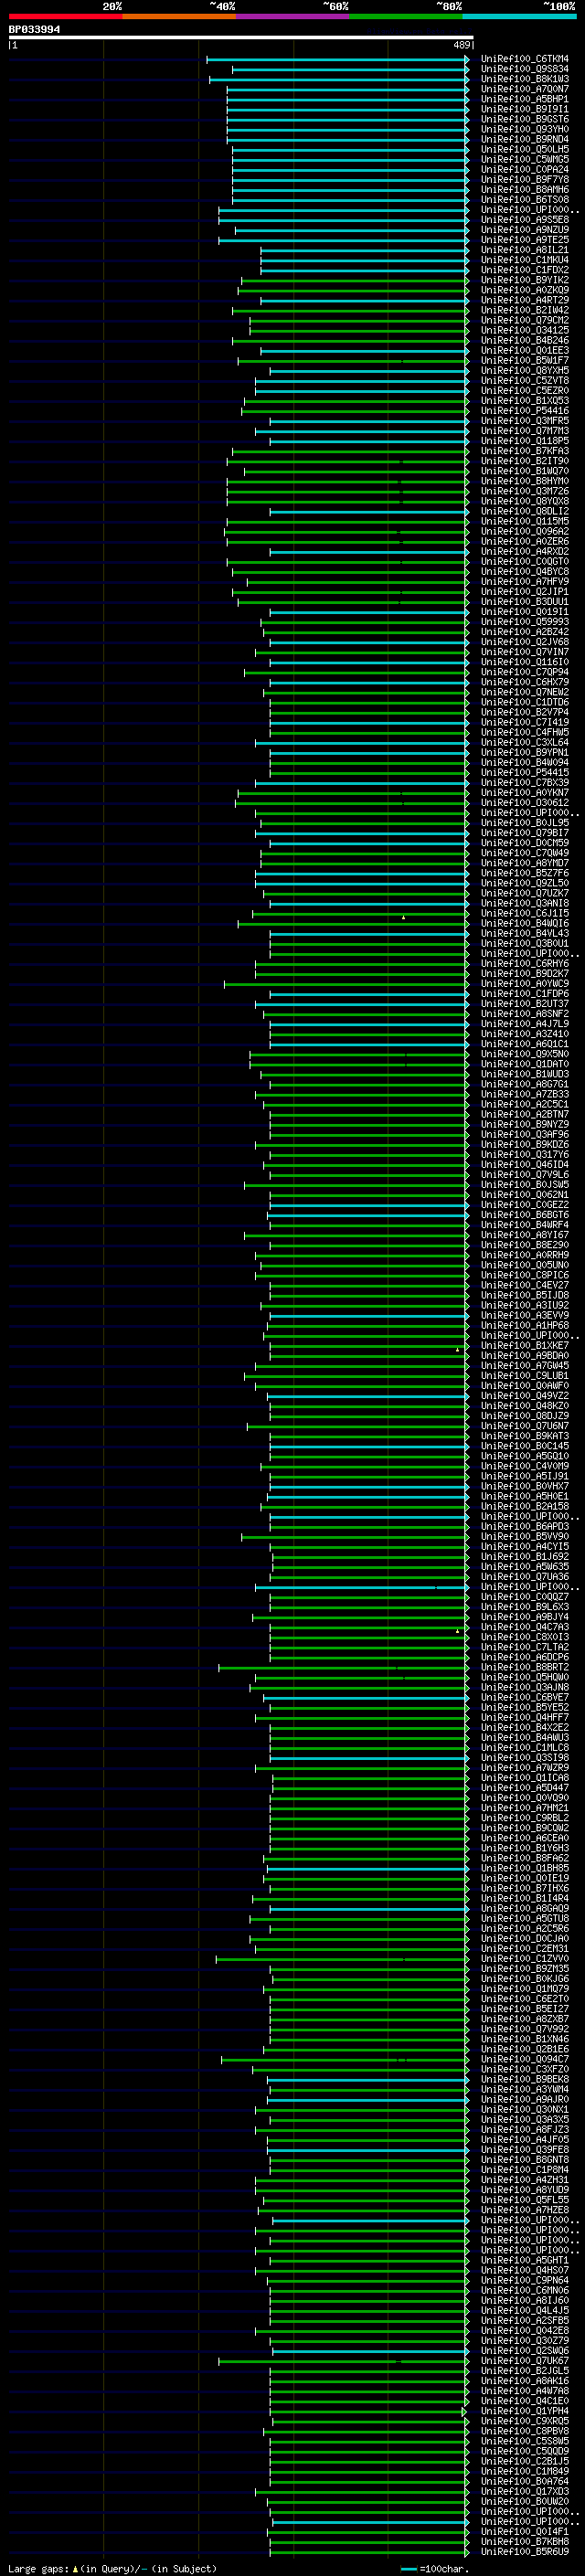Select the UniRef100_Q79CM2 label
This screenshot has width=585, height=2576.
click(524, 320)
